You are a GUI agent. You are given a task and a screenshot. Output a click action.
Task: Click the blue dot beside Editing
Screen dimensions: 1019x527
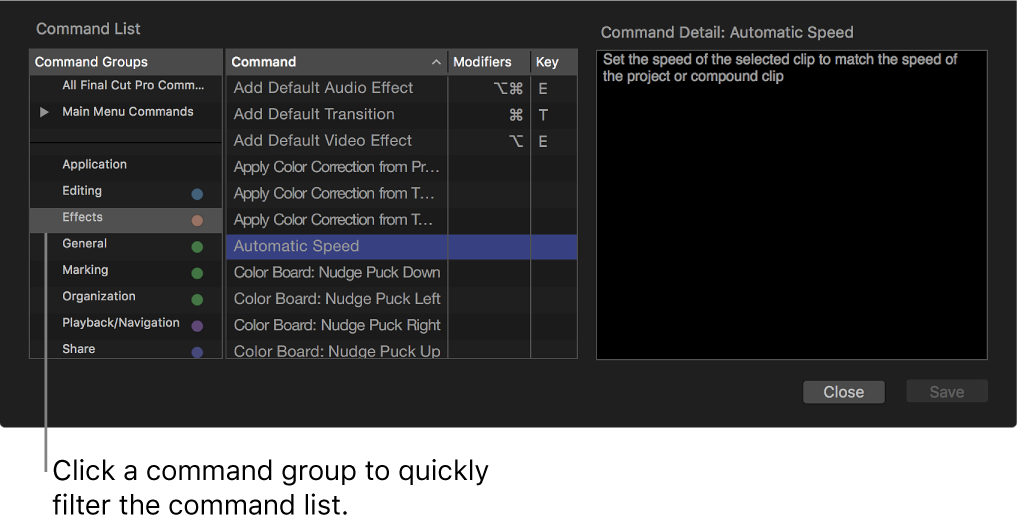(x=197, y=194)
